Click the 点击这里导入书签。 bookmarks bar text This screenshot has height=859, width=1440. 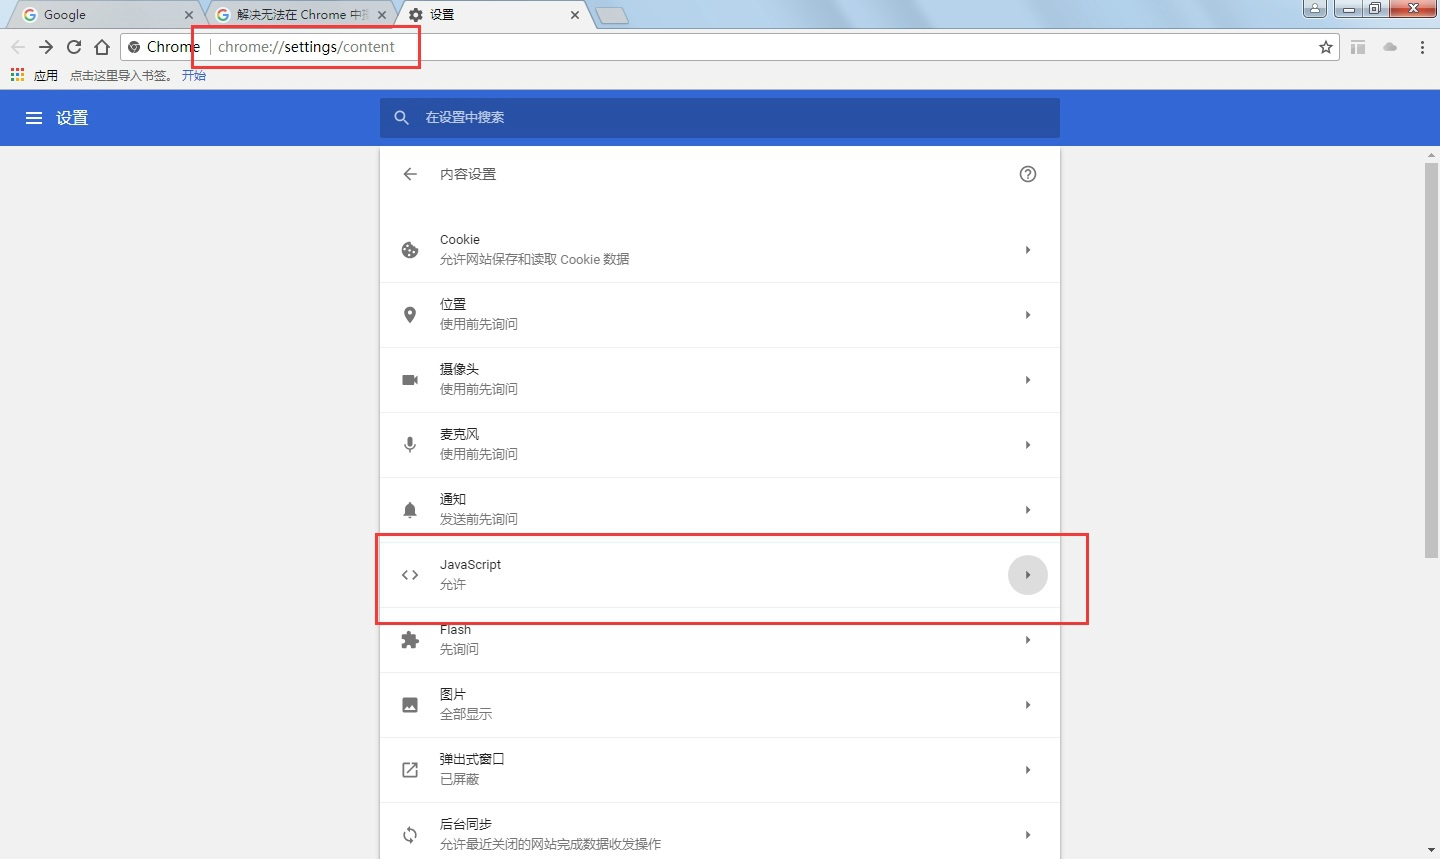coord(121,76)
